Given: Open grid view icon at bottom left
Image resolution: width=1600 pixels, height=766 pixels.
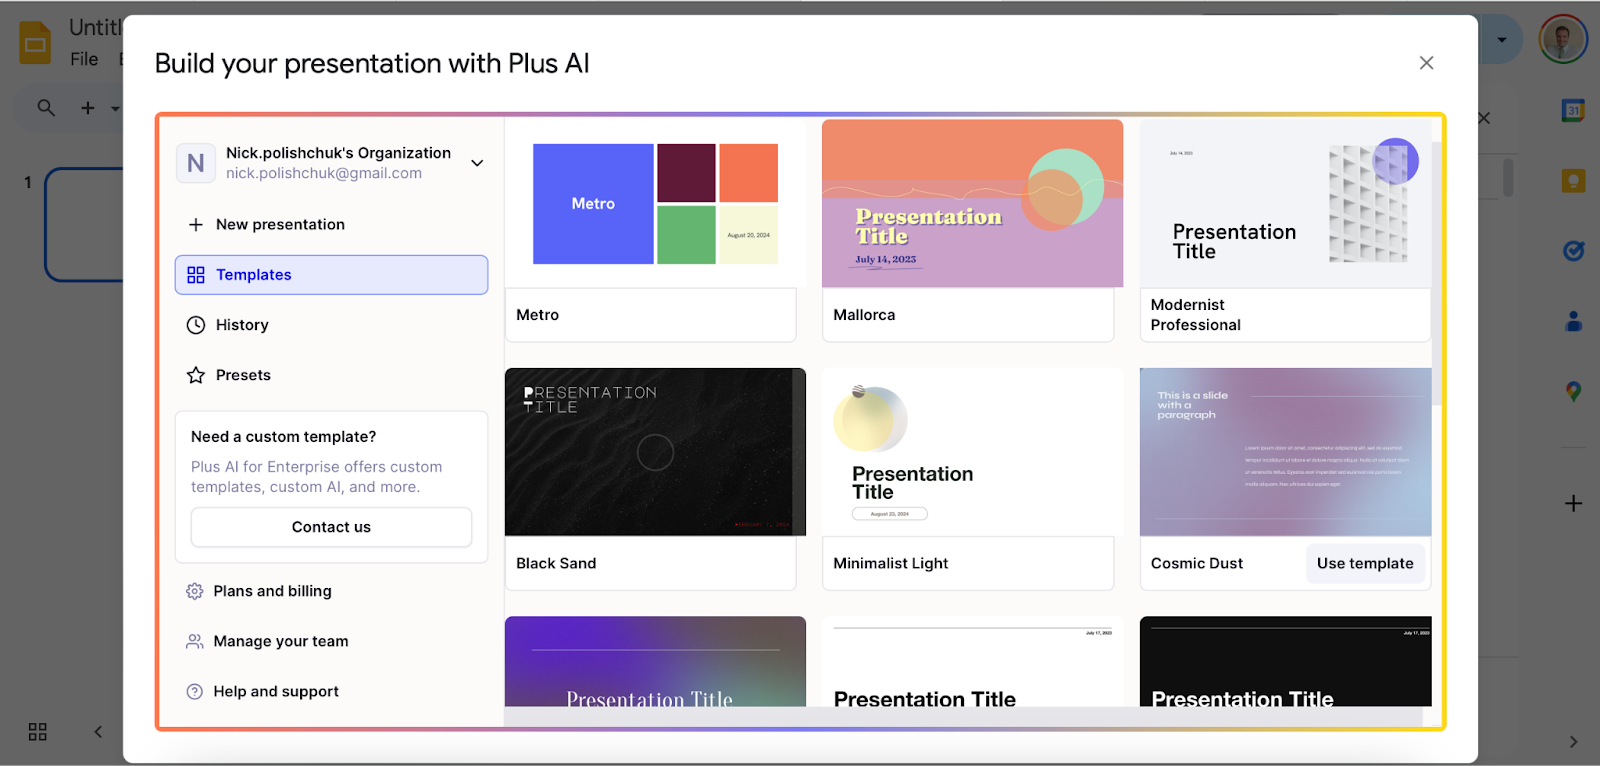Looking at the screenshot, I should (x=38, y=732).
